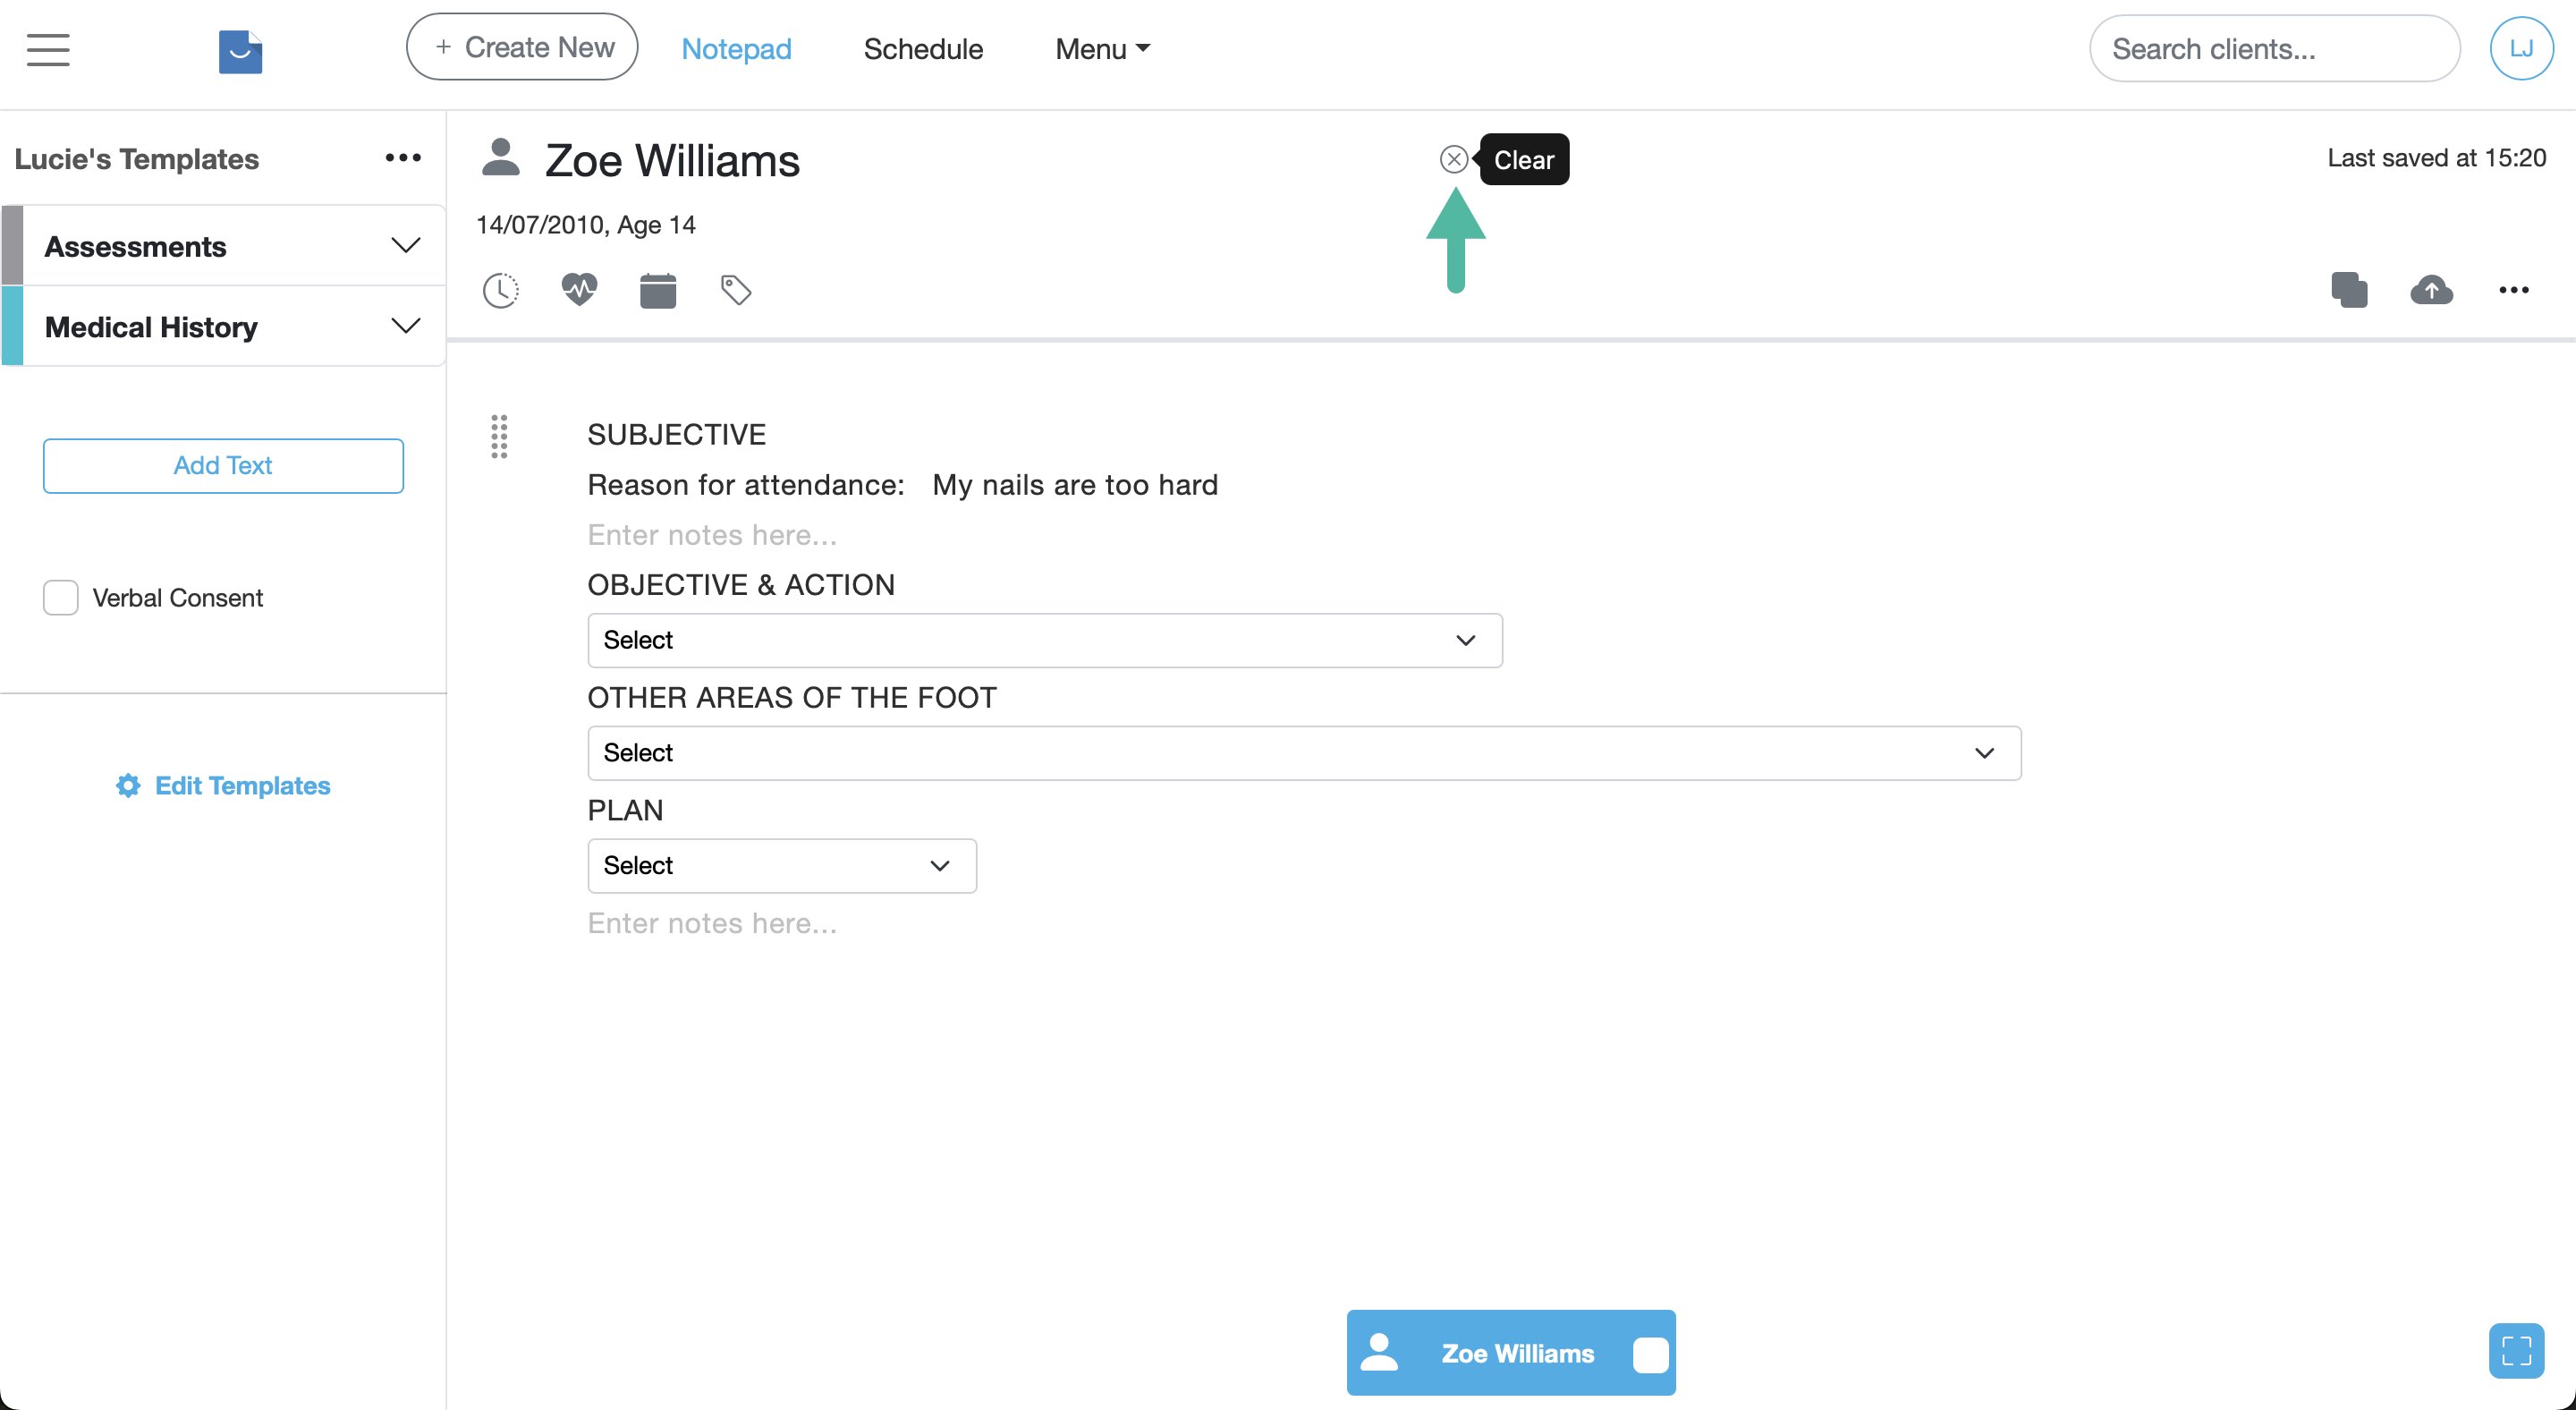Screen dimensions: 2576x1410
Task: Open the heart vitals icon
Action: coord(579,290)
